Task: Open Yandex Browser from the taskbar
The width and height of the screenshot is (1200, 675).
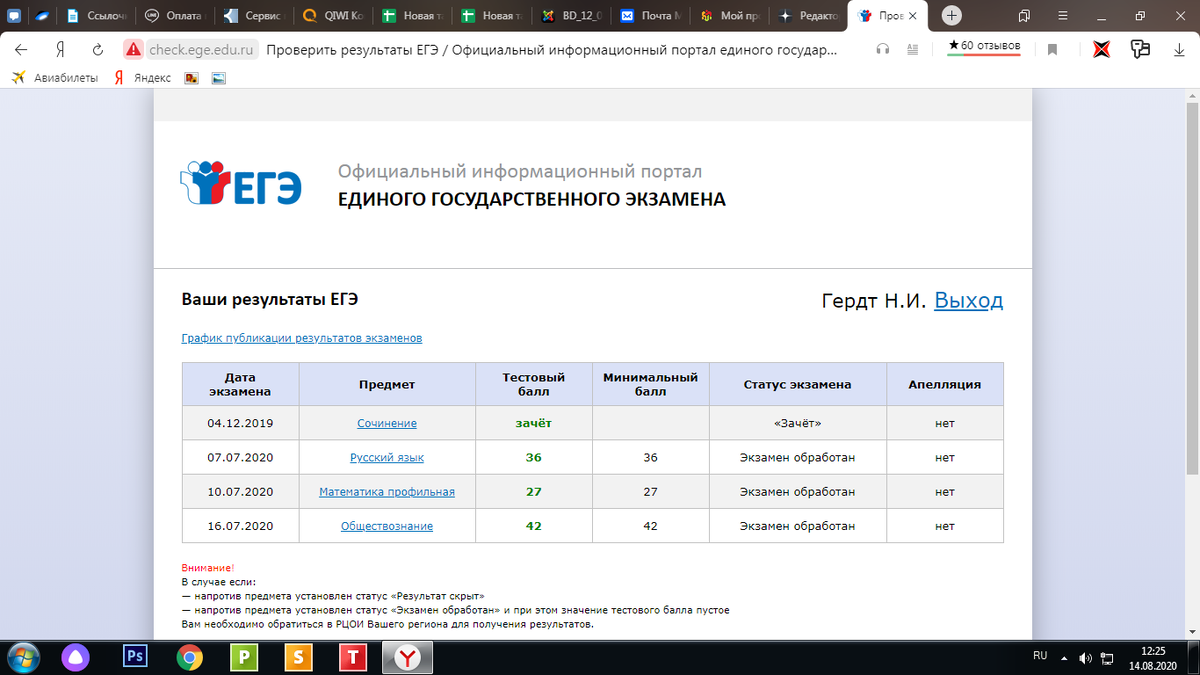Action: click(x=408, y=658)
